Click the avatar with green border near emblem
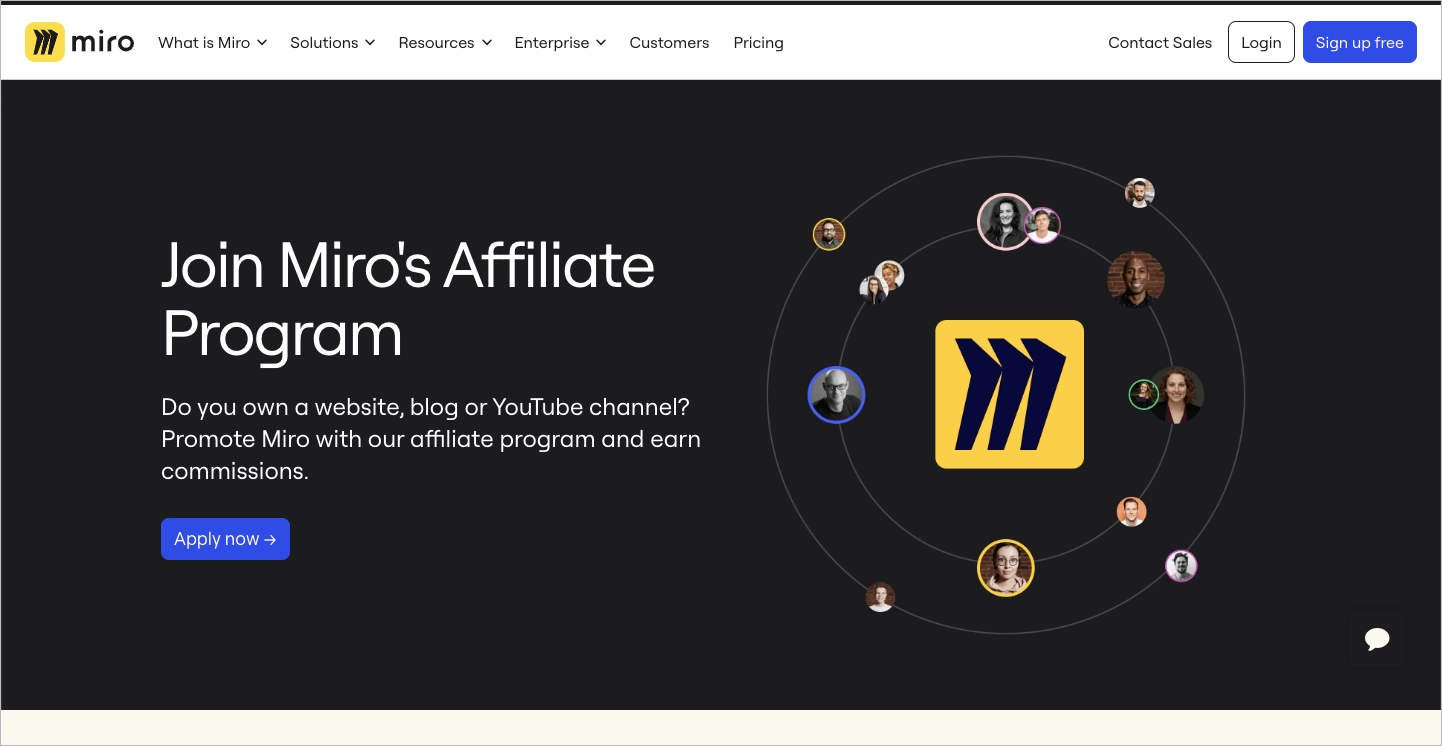Image resolution: width=1442 pixels, height=746 pixels. [1143, 395]
